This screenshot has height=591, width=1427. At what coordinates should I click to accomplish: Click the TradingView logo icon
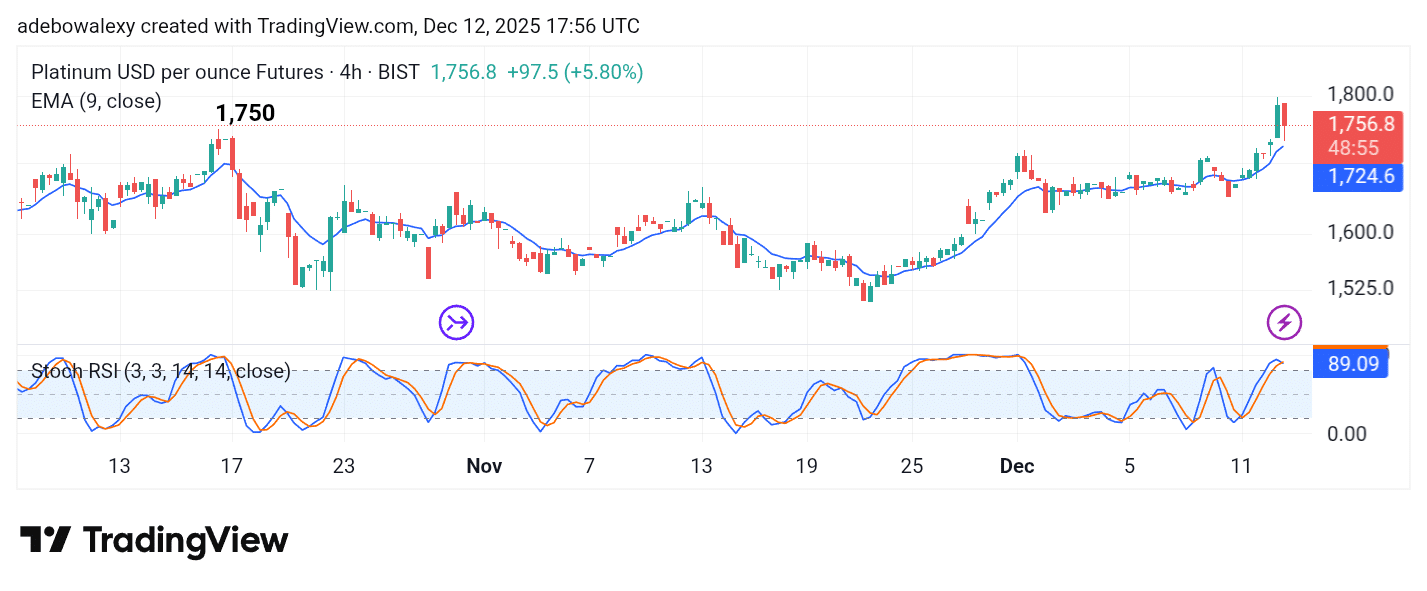[x=48, y=539]
